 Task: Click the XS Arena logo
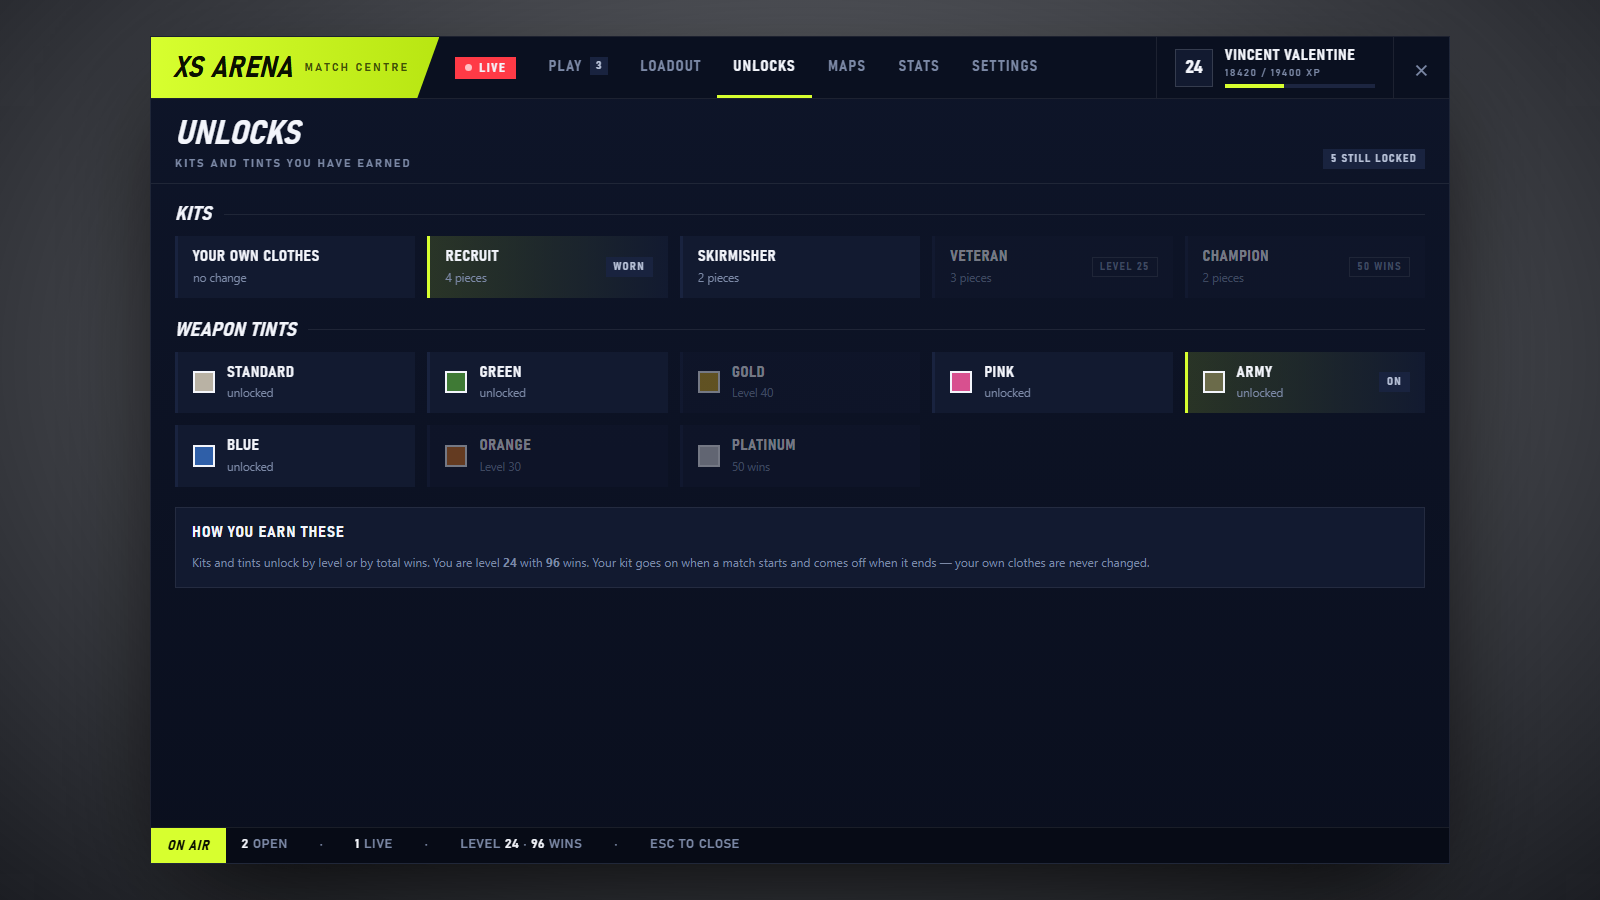[x=233, y=67]
